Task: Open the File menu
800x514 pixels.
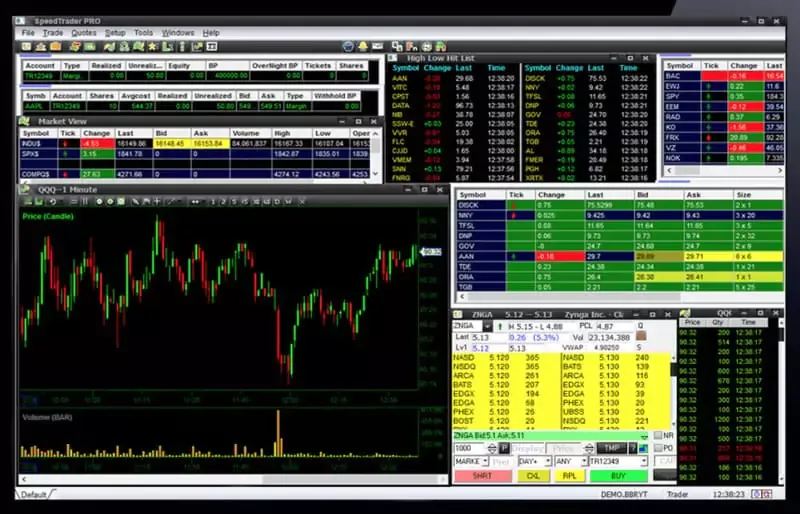Action: [x=28, y=33]
